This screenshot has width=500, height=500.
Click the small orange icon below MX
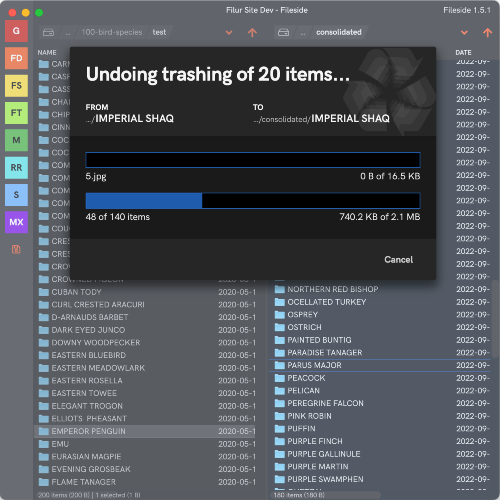click(16, 249)
